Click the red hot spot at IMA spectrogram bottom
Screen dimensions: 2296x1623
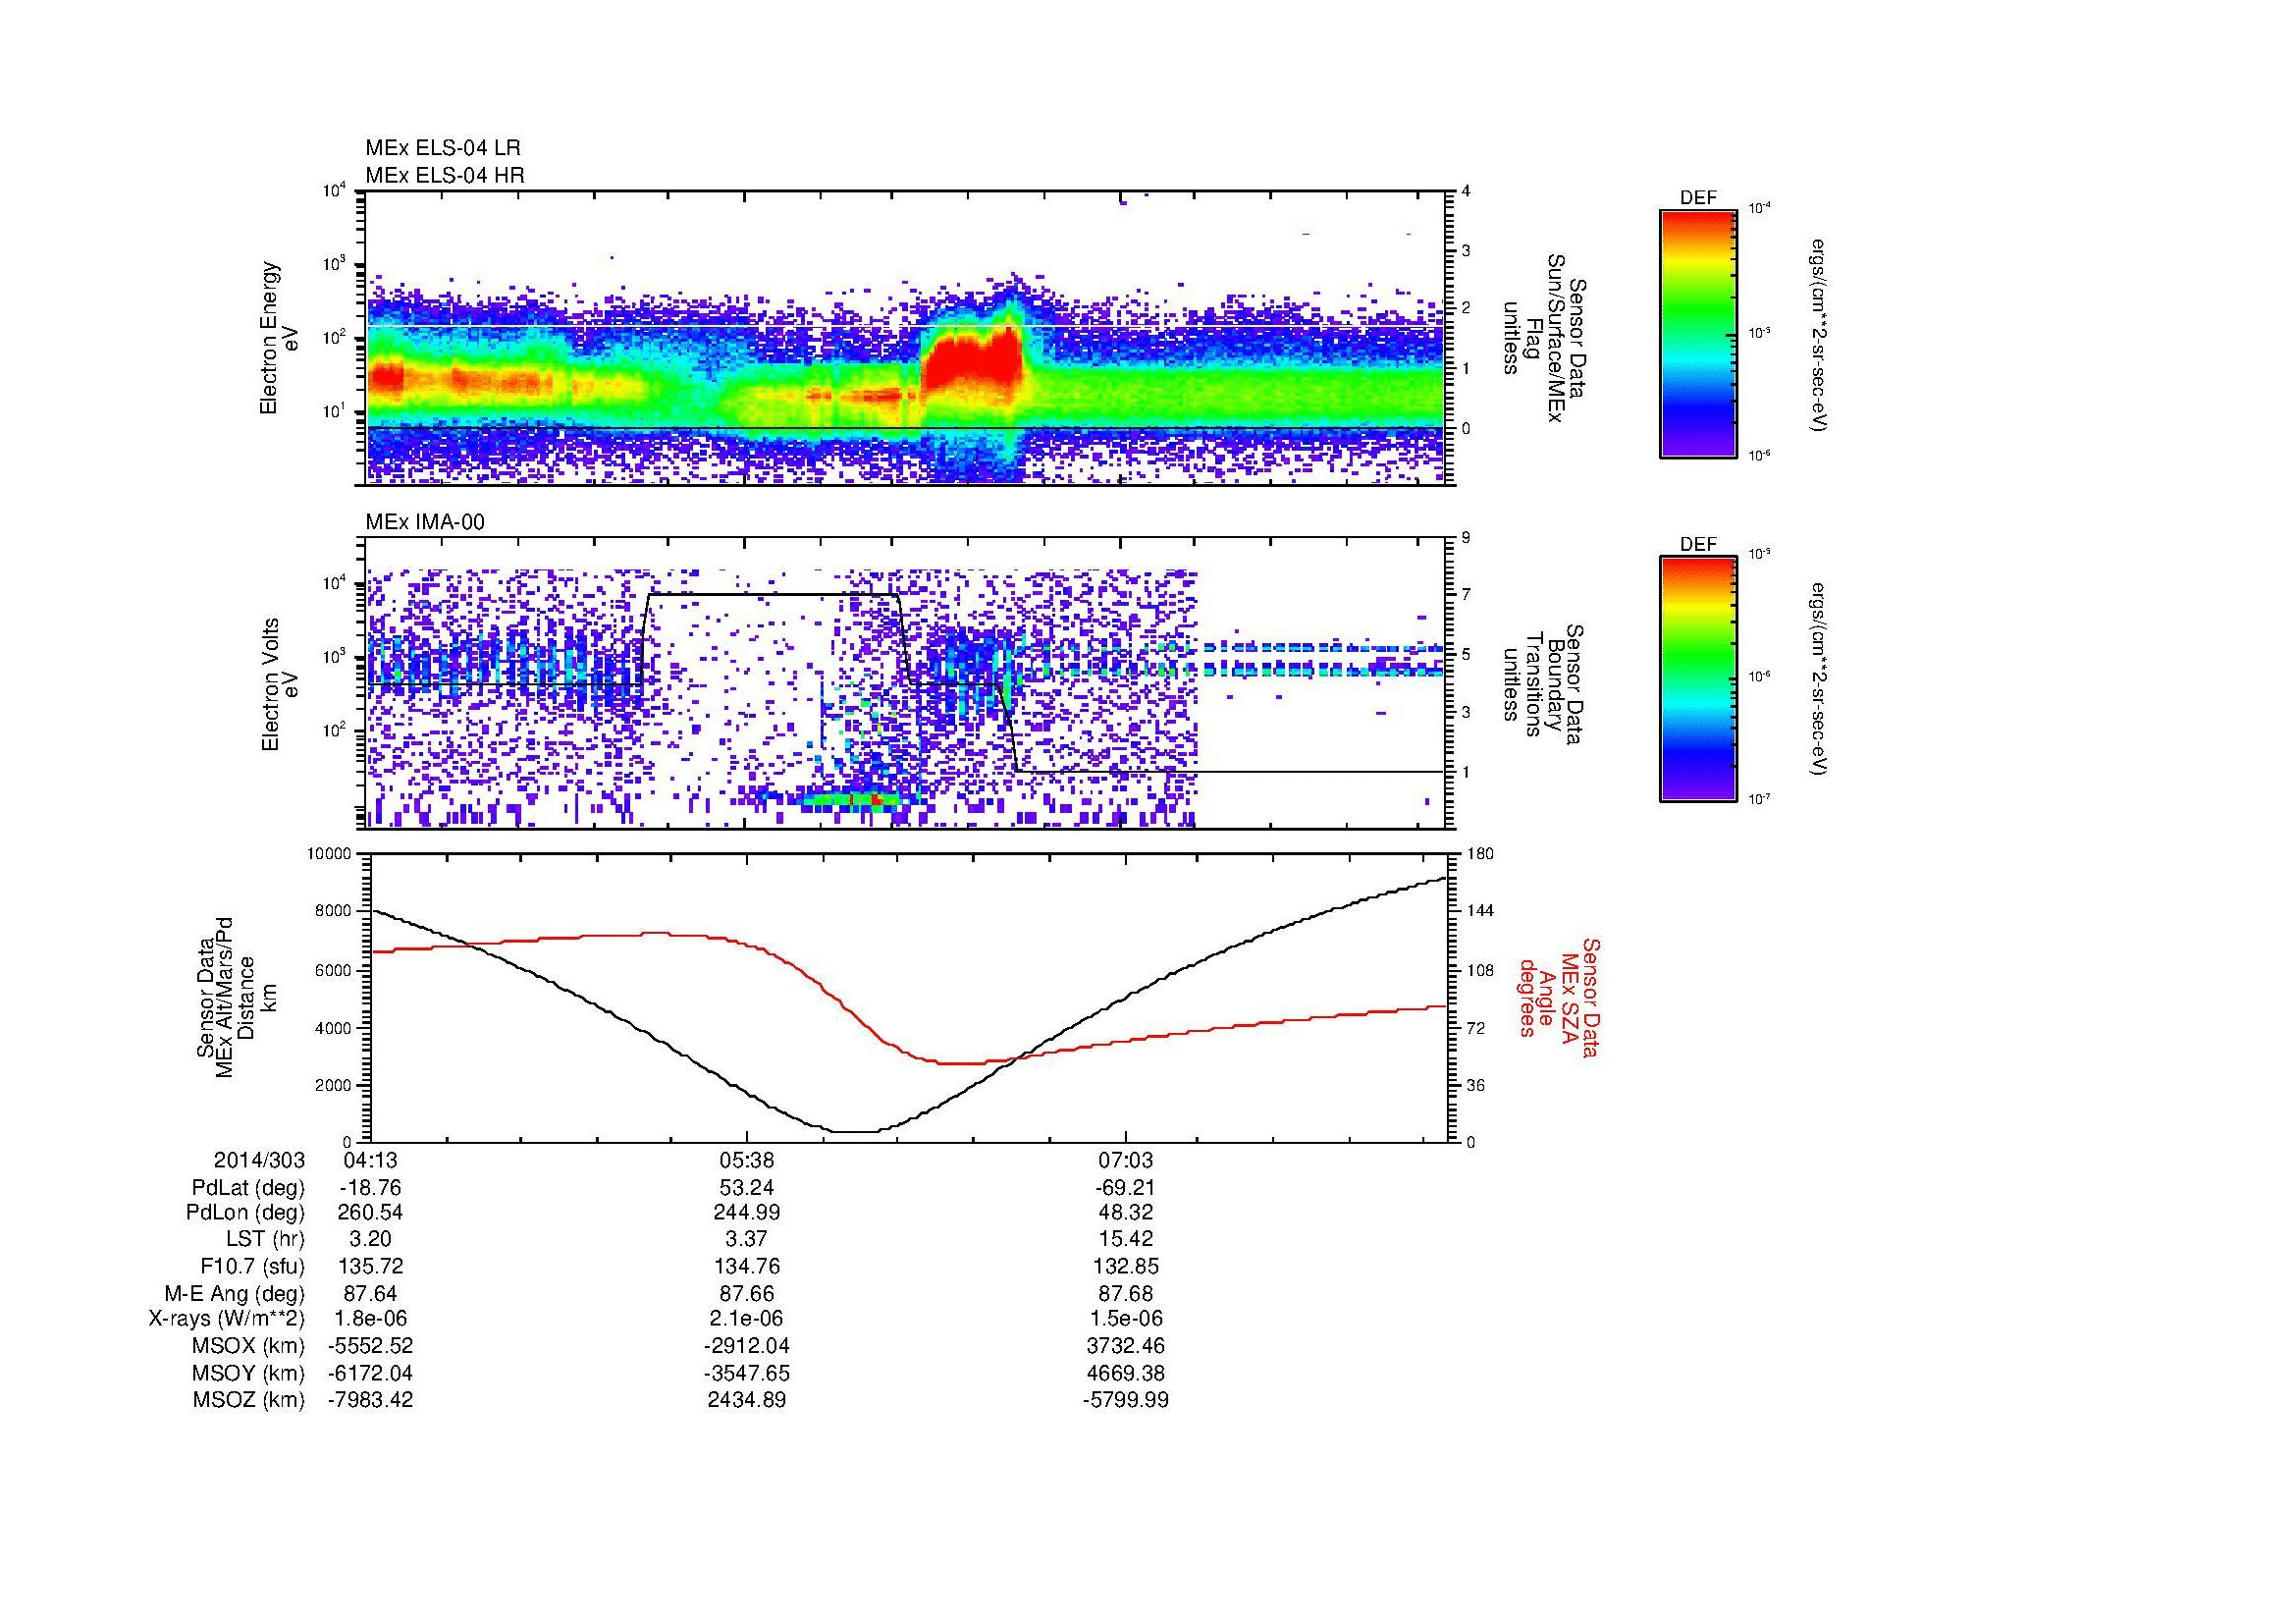[x=875, y=799]
